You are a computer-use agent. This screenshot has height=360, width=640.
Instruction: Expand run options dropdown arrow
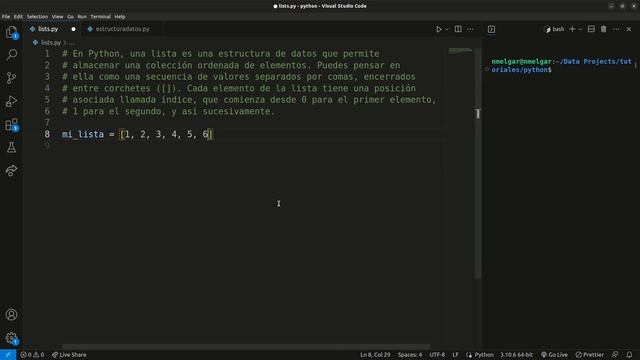447,29
